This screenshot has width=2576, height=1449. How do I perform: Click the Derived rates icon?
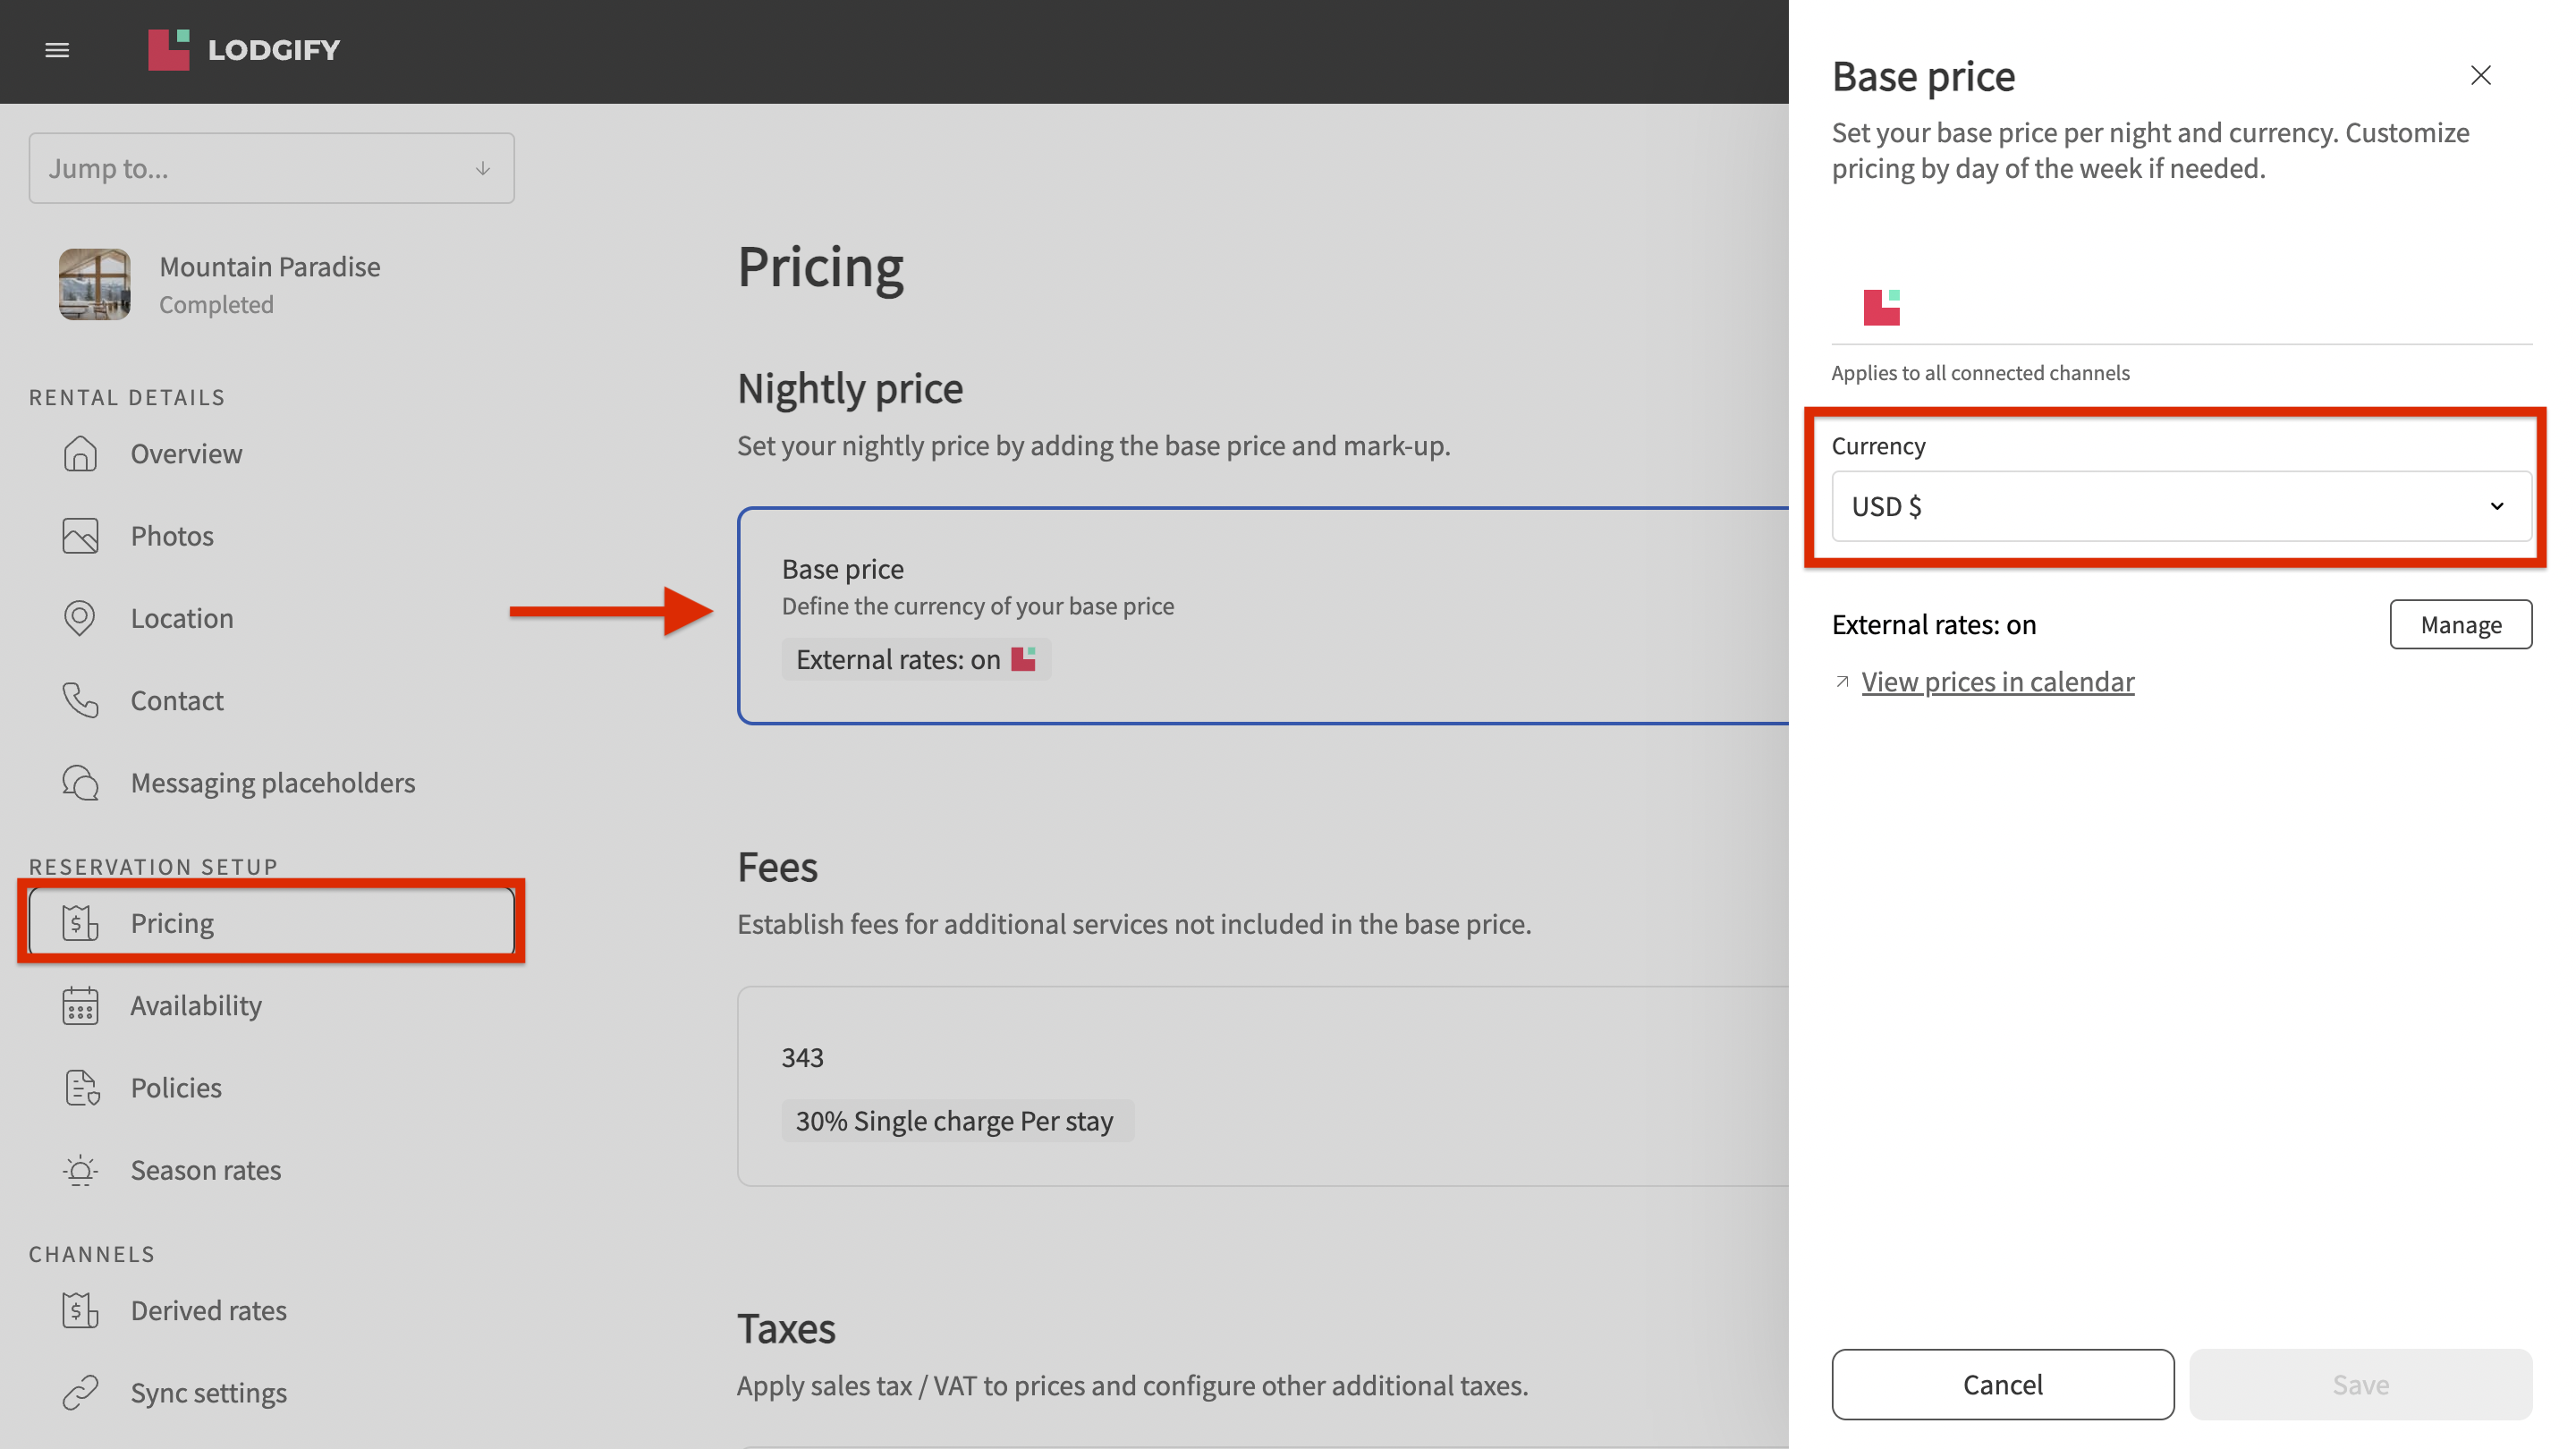click(x=80, y=1311)
